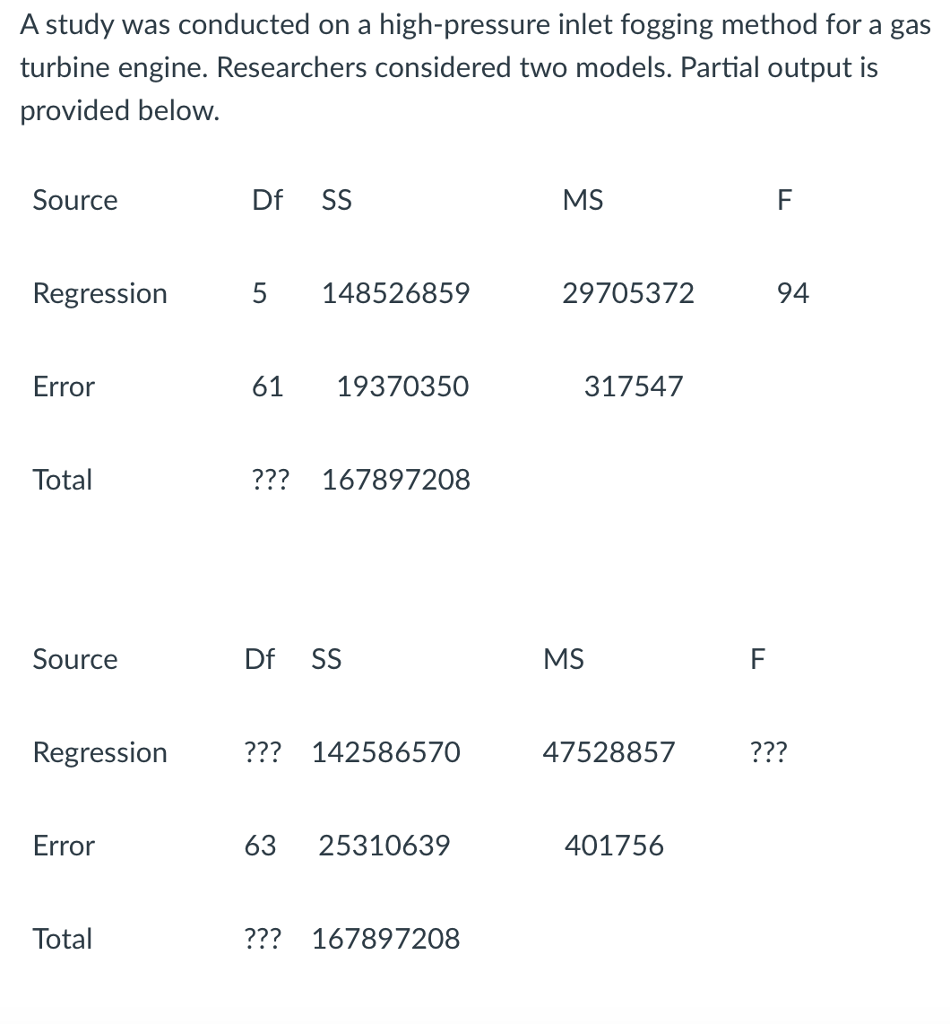This screenshot has height=1024, width=950.
Task: Click the F value 94
Action: (793, 293)
